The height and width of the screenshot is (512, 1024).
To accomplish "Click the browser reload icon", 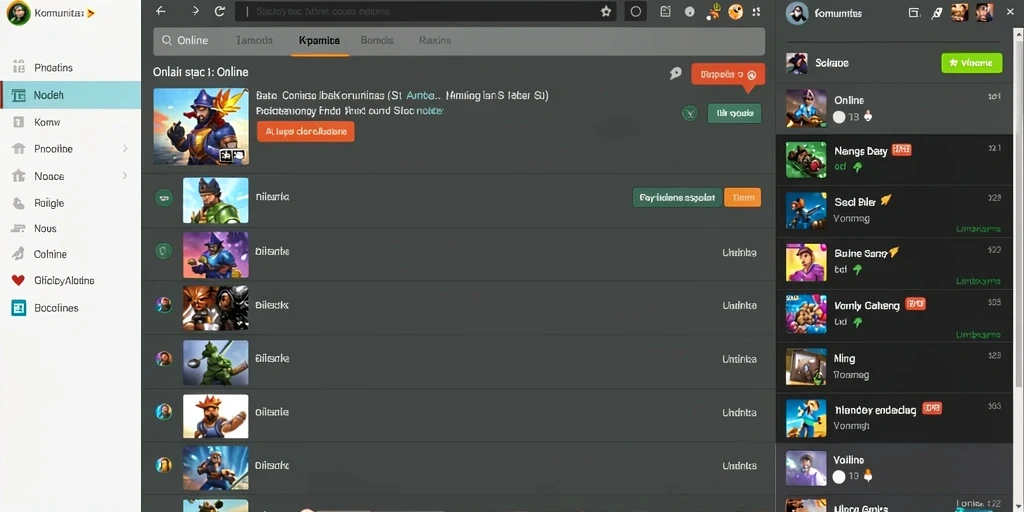I will pyautogui.click(x=220, y=11).
